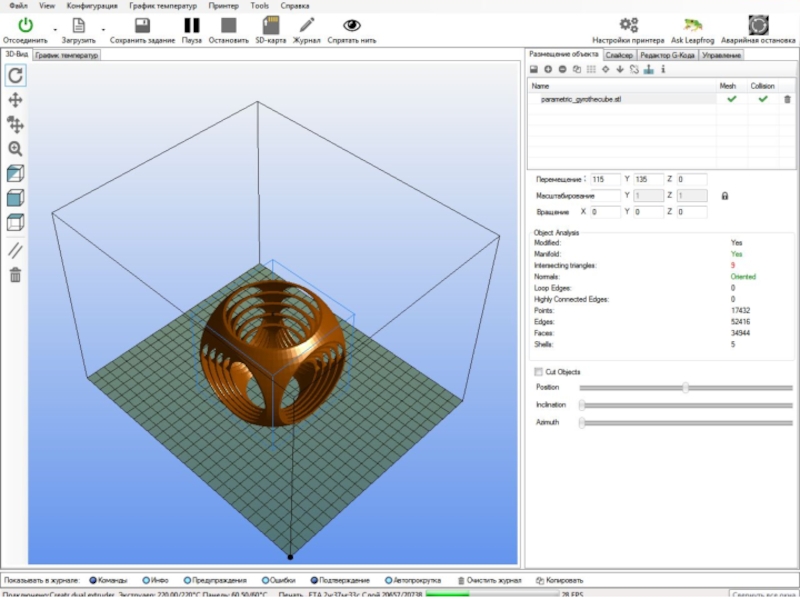Pause the print with the Пауза button
800x600 pixels.
[x=192, y=25]
